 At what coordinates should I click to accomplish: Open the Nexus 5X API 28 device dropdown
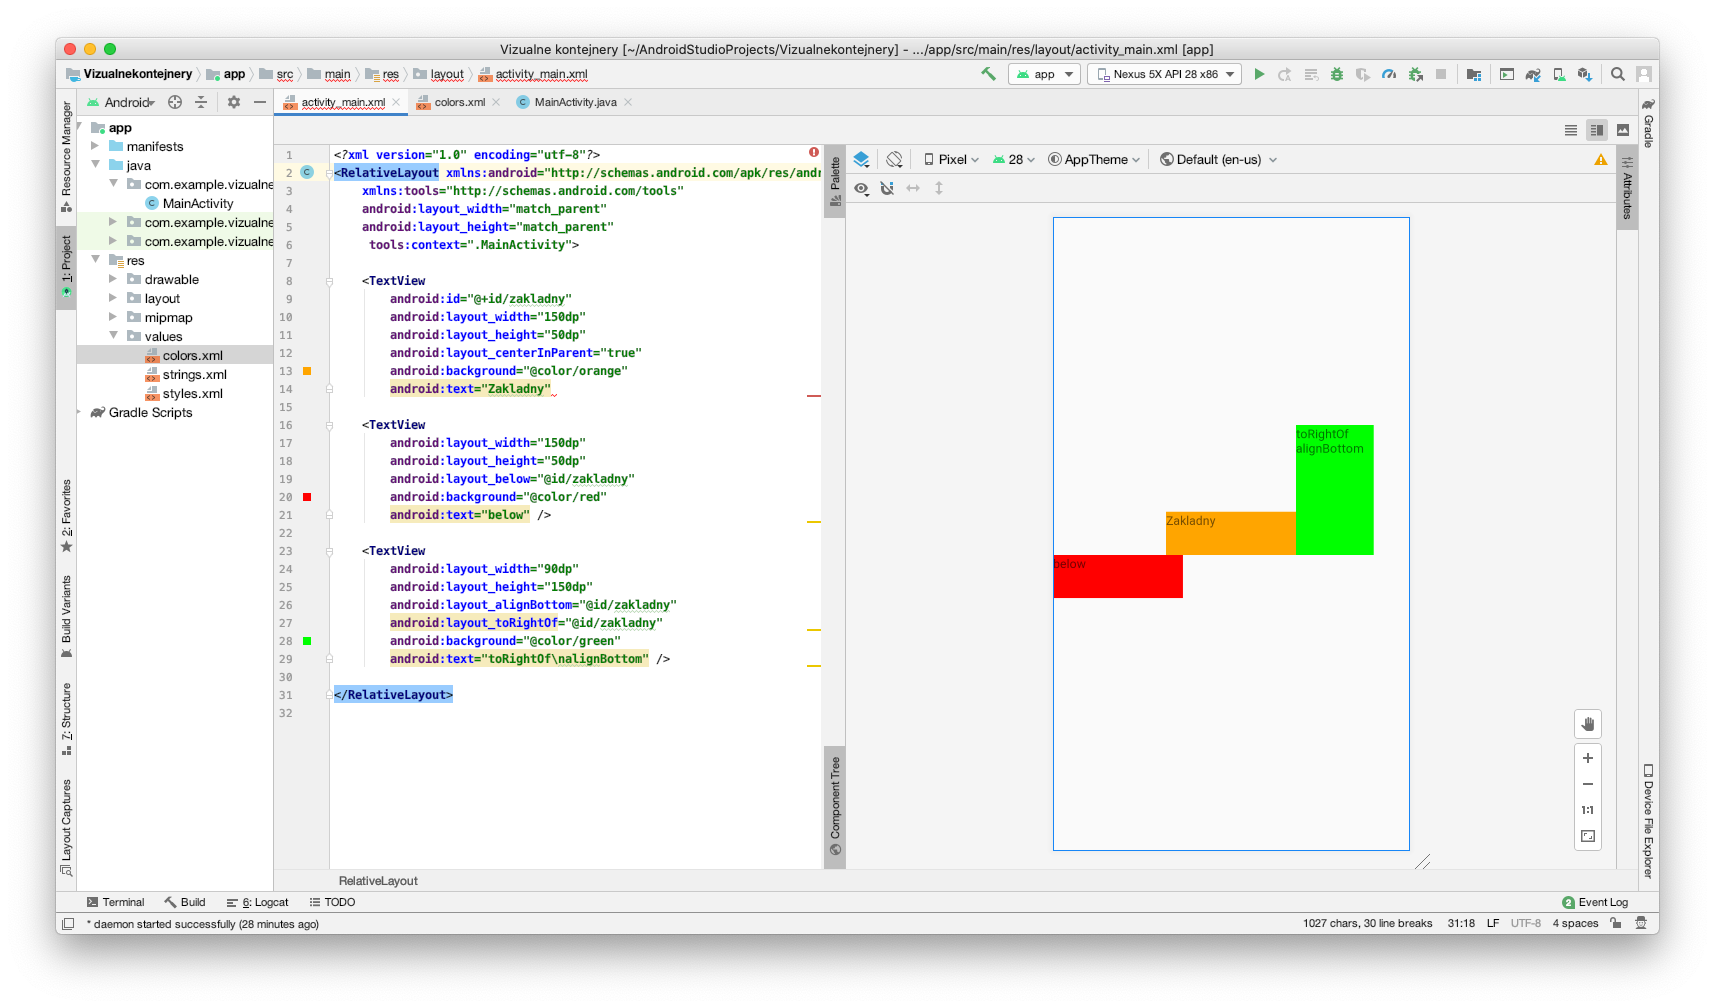pos(1165,74)
